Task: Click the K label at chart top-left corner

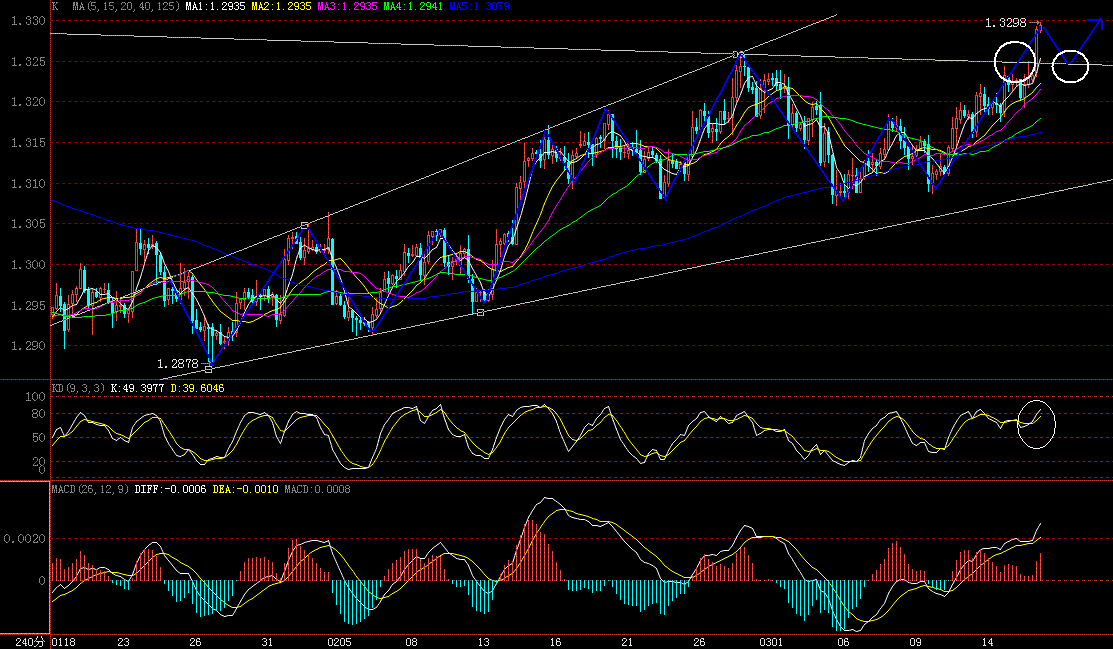Action: [x=55, y=6]
